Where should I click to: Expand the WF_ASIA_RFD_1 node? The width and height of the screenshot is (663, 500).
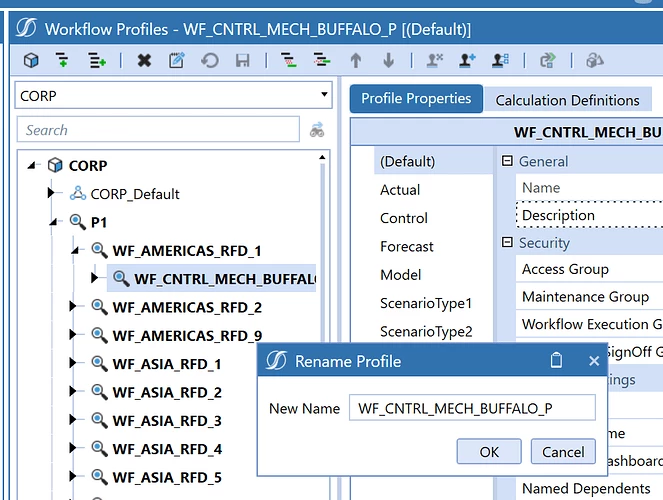72,363
